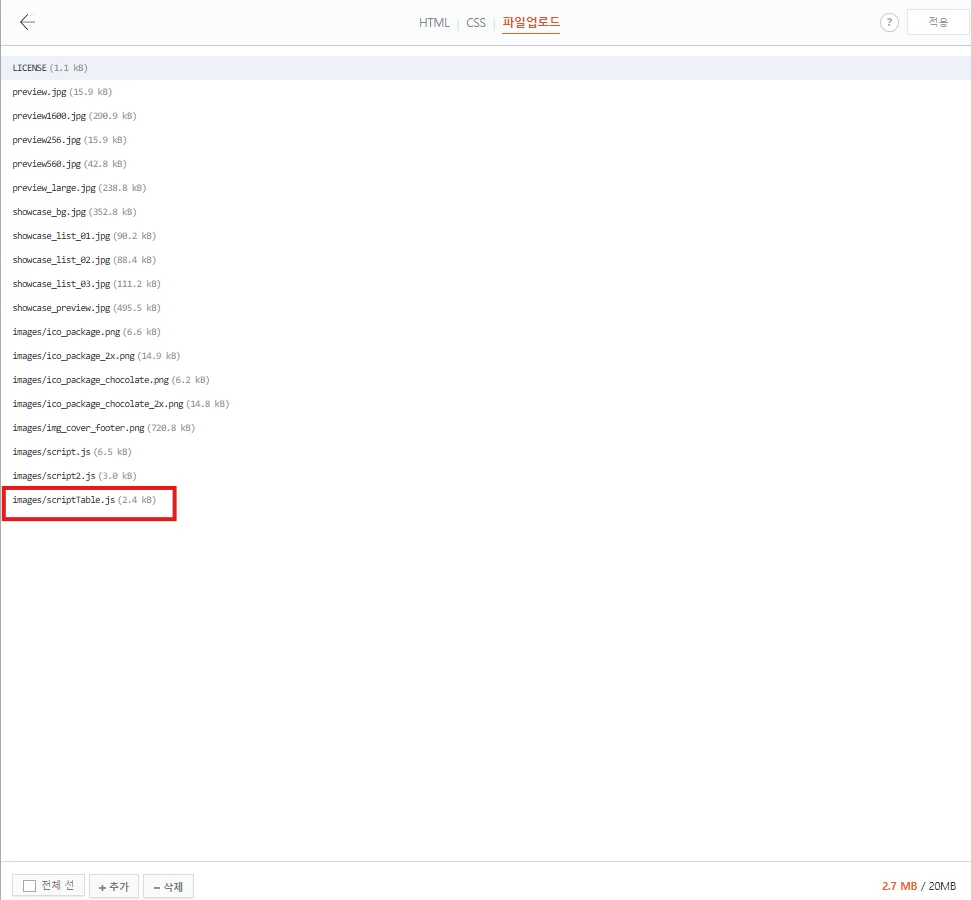Select images/scriptTable.js file
971x900 pixels.
click(x=84, y=500)
